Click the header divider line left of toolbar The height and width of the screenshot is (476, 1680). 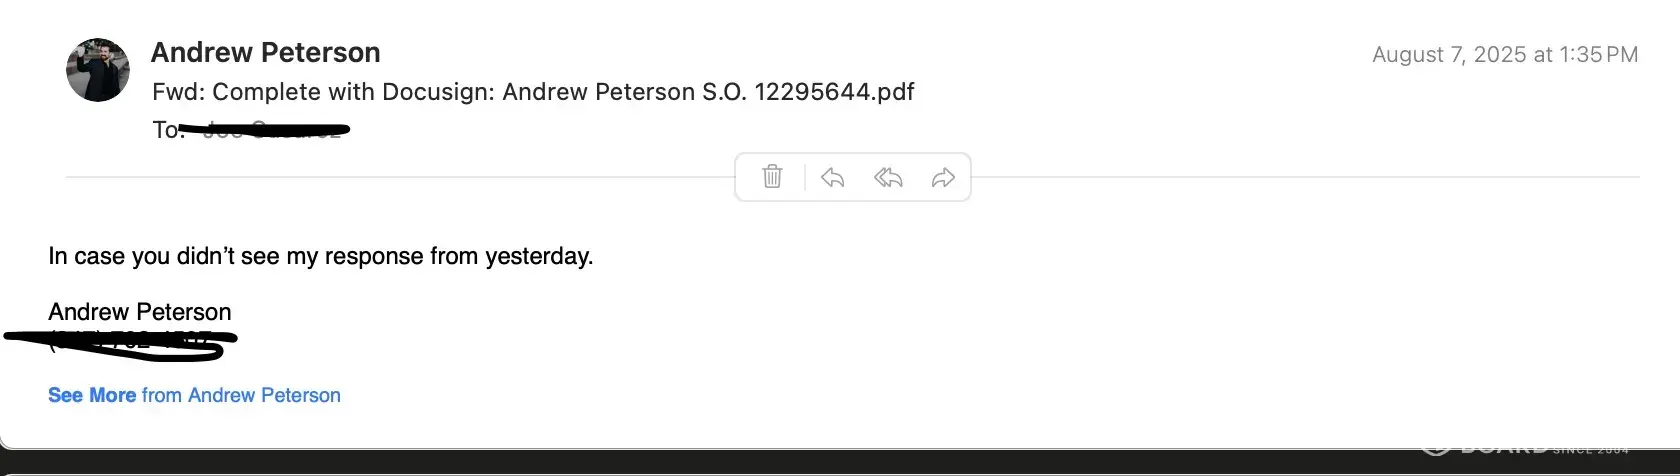click(400, 177)
